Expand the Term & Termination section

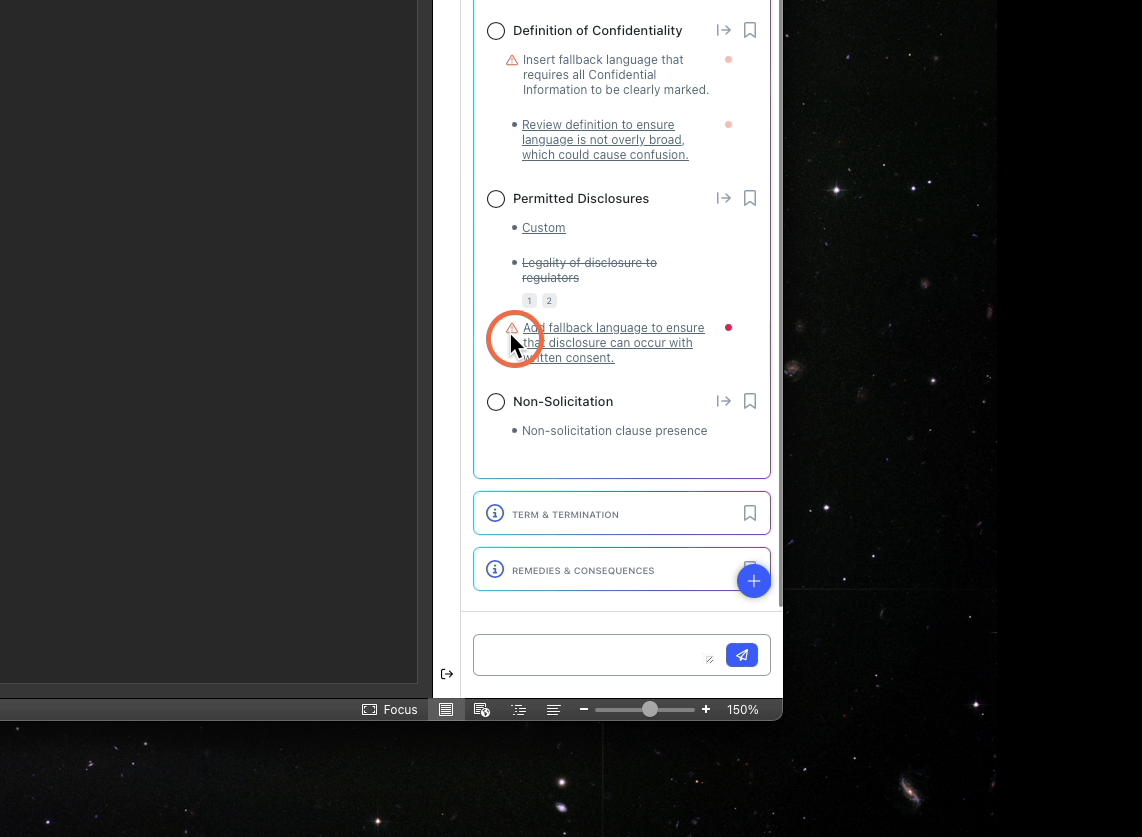[x=621, y=514]
